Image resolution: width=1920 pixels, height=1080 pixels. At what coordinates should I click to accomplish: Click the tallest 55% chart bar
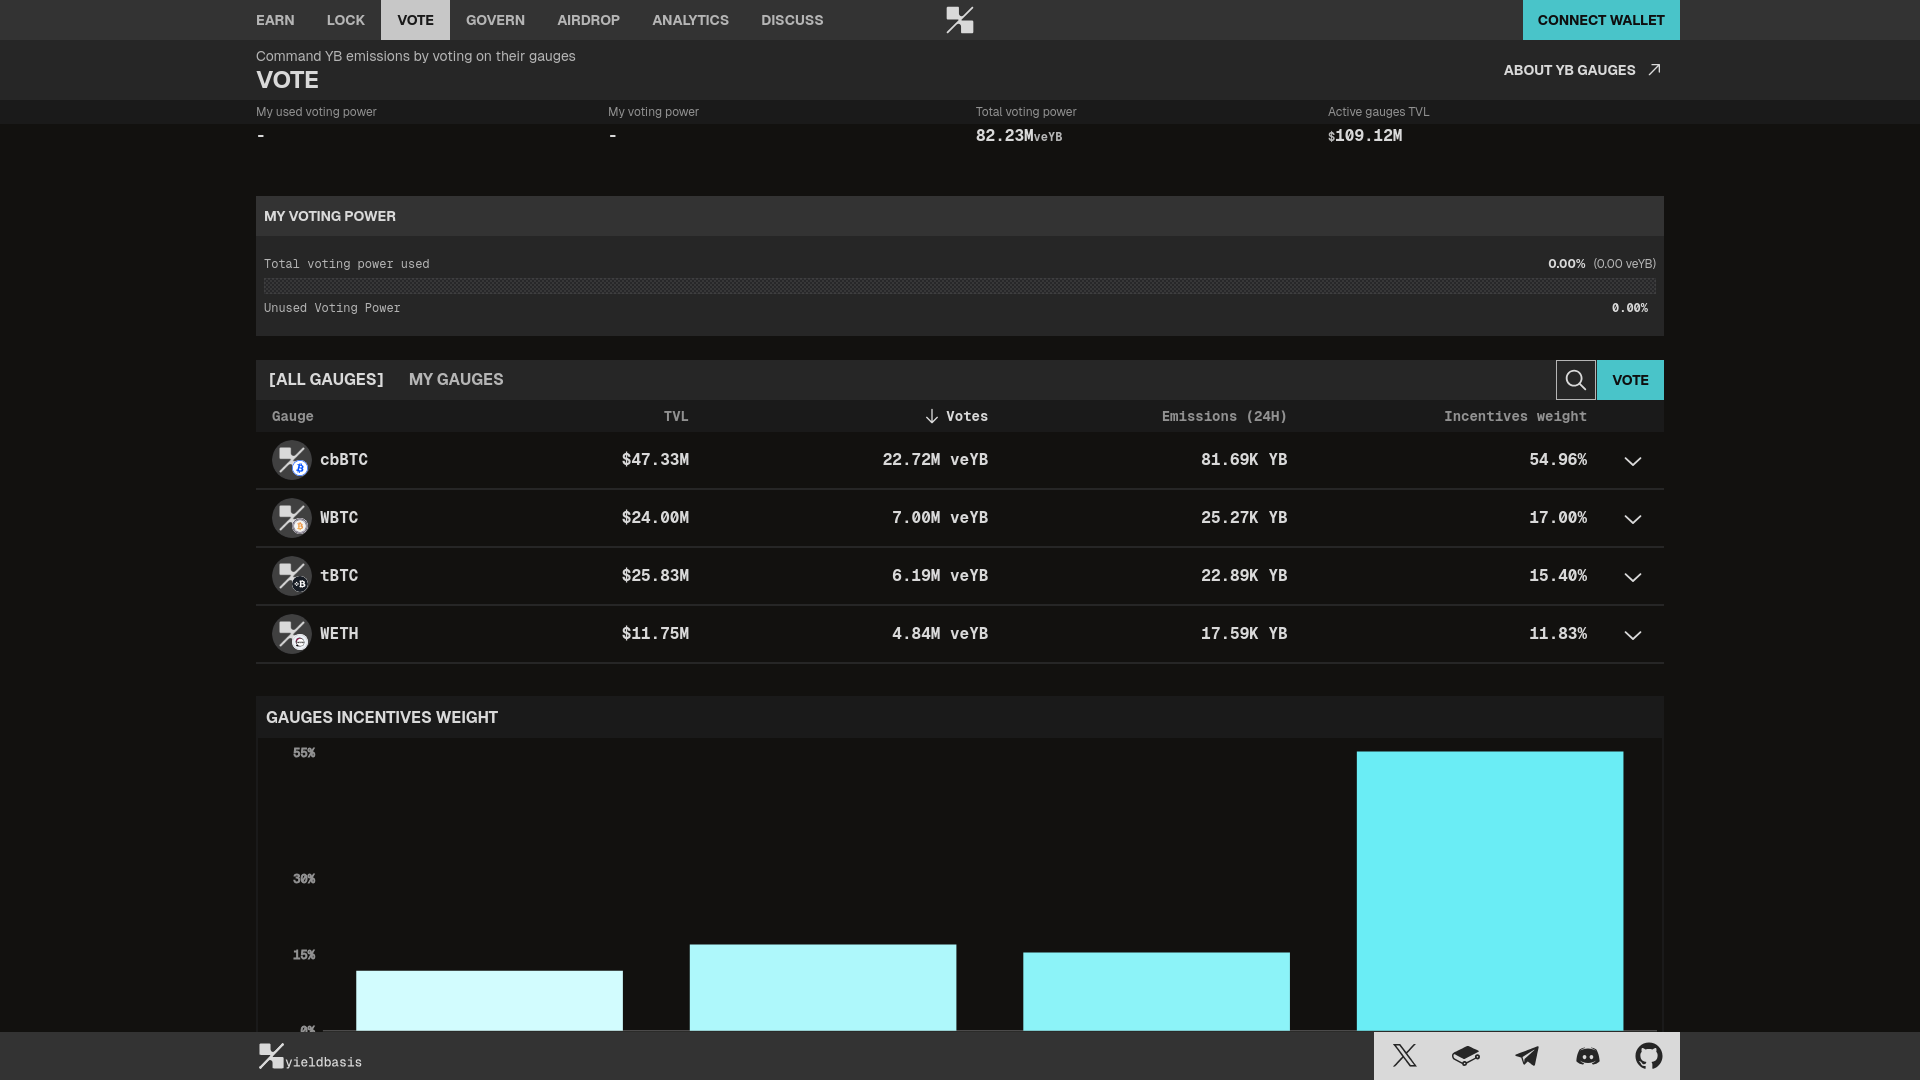pyautogui.click(x=1490, y=891)
